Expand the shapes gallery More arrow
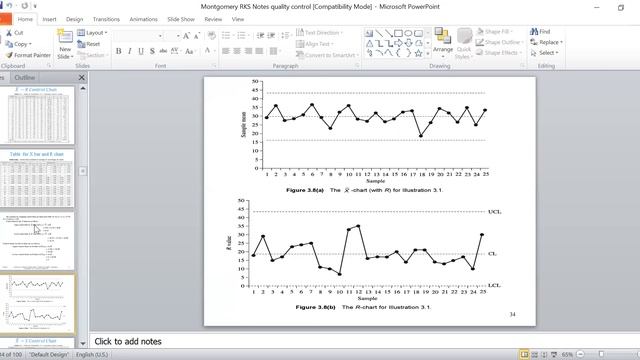 (428, 53)
